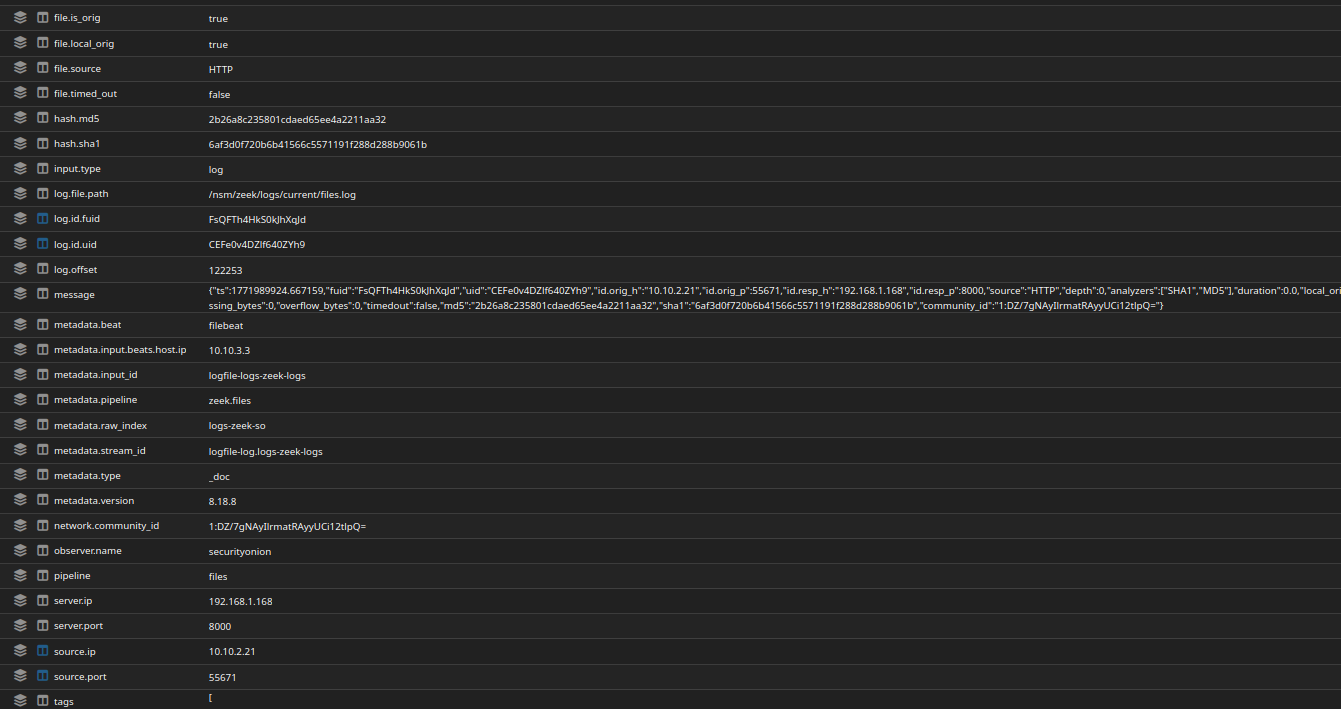This screenshot has width=1341, height=709.
Task: Open the action menu stack for message
Action: point(20,295)
